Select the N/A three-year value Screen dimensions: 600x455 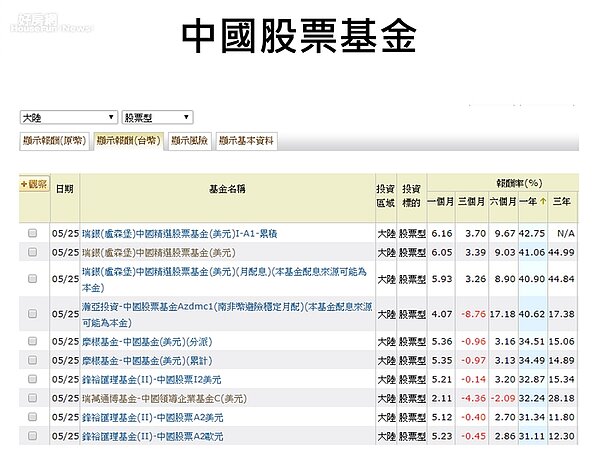click(x=566, y=233)
